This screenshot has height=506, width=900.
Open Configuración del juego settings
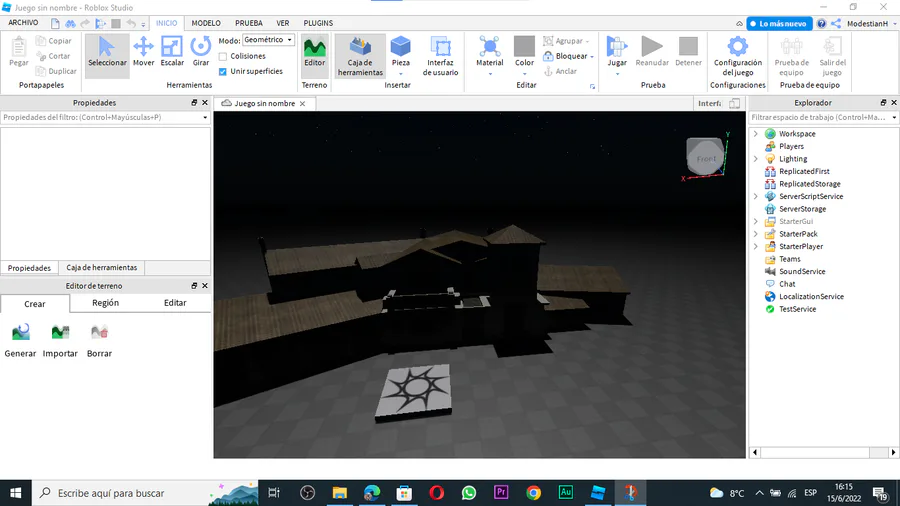(x=738, y=56)
